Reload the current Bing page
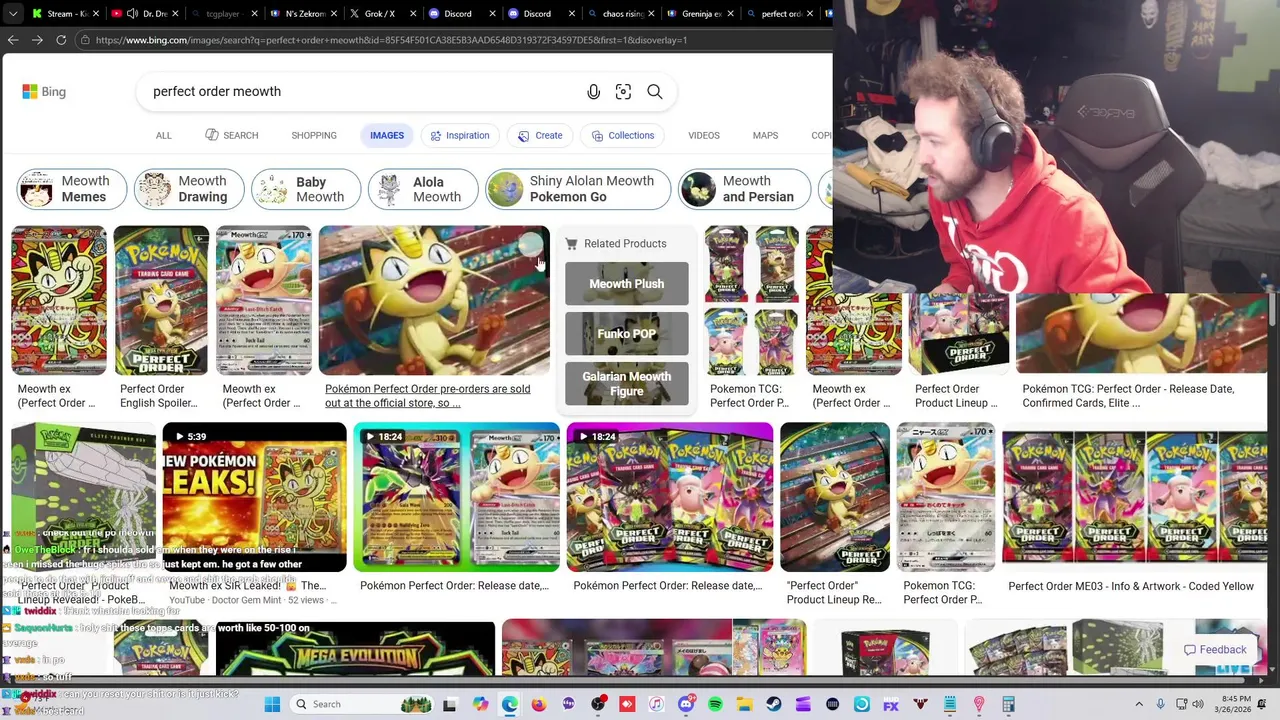Viewport: 1280px width, 720px height. (x=61, y=40)
